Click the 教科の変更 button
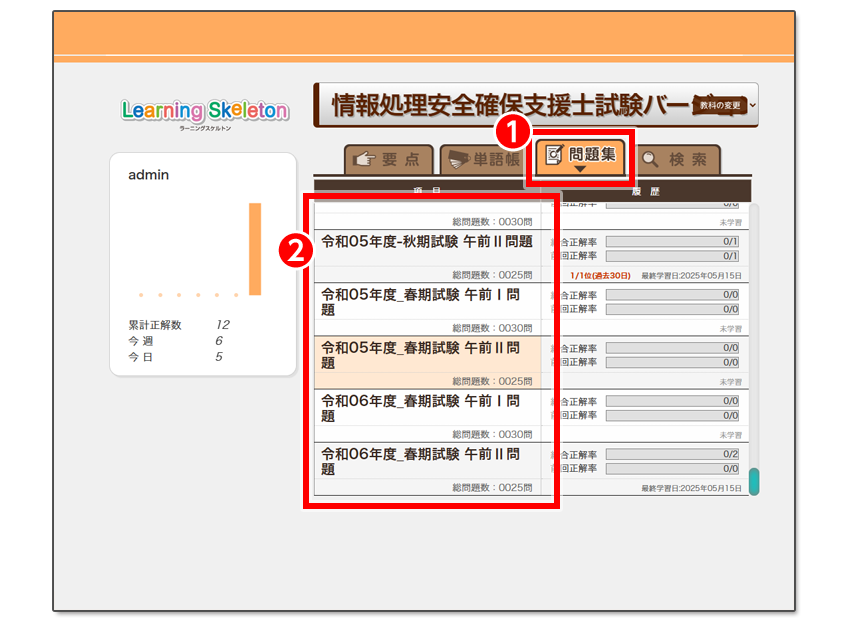 [x=720, y=105]
